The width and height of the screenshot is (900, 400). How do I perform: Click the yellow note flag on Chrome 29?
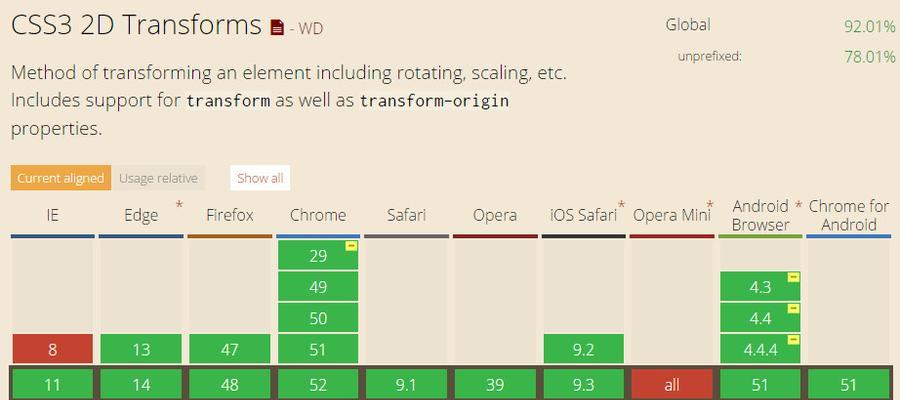(351, 246)
